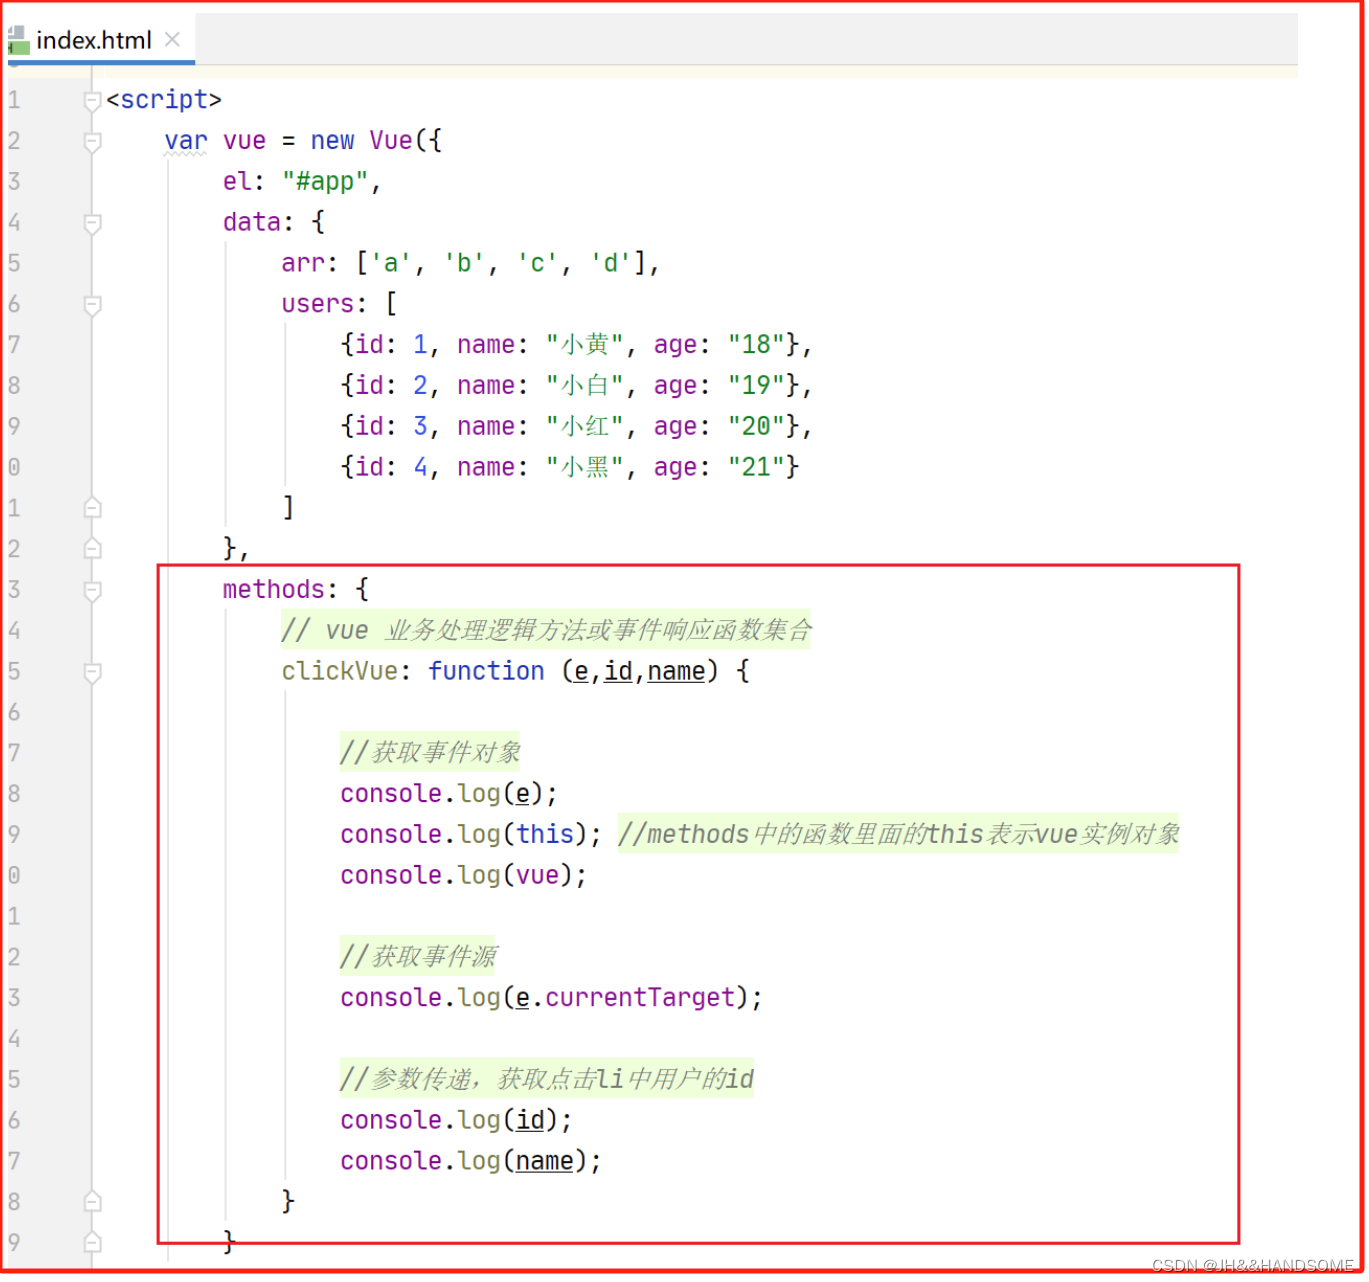Screen dimensions: 1369x1282
Task: Click the console.log(this); statement
Action: [x=471, y=835]
